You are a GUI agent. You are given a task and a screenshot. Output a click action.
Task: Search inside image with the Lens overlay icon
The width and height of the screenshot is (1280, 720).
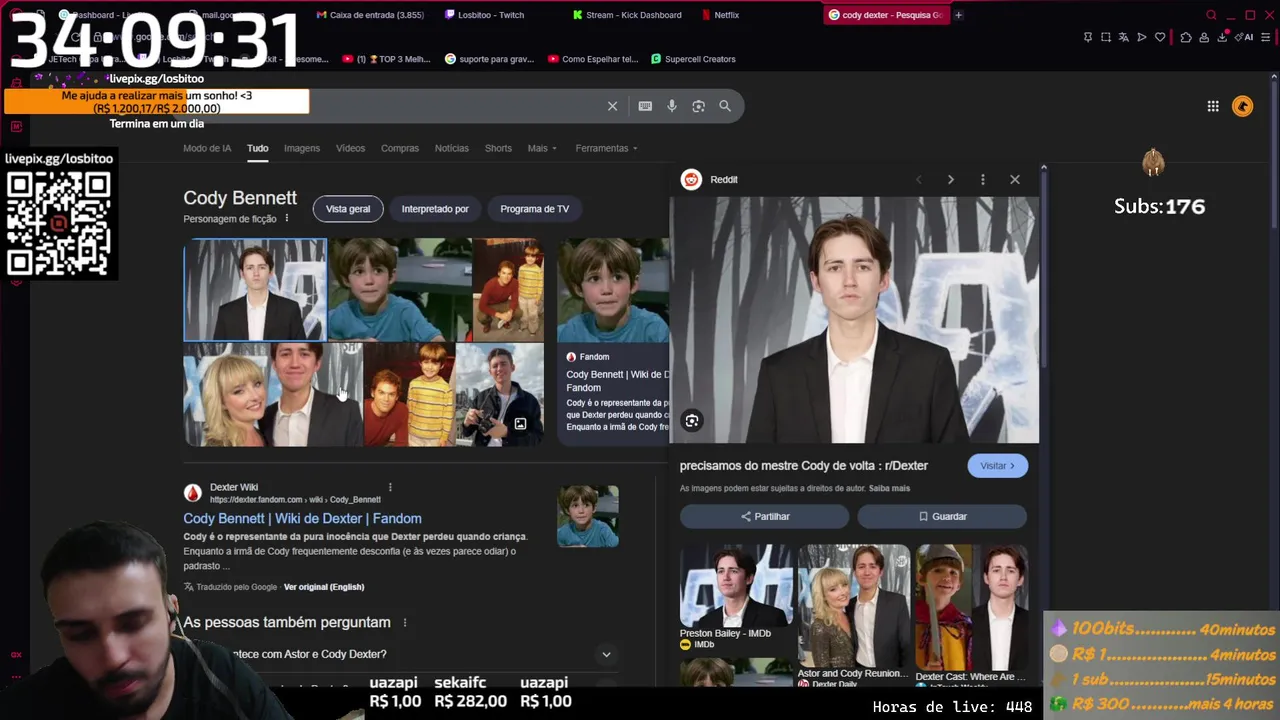coord(692,421)
